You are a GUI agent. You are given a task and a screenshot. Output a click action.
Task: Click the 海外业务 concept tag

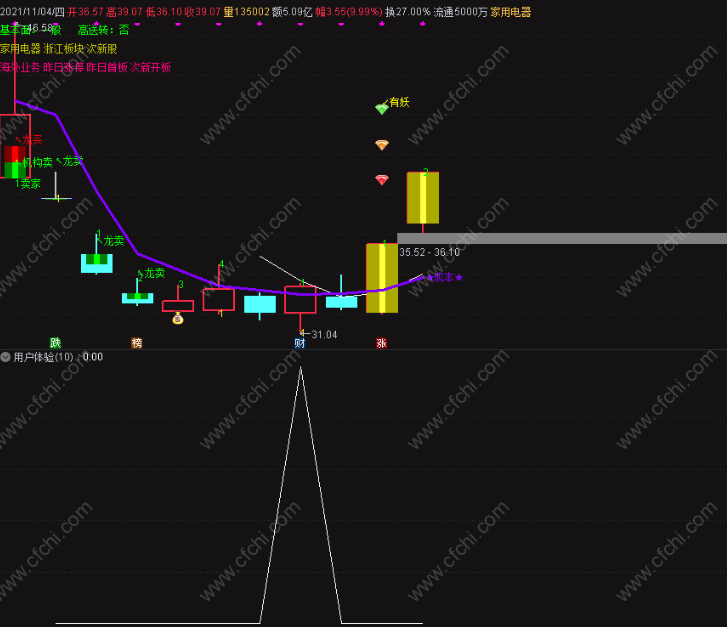[x=20, y=67]
